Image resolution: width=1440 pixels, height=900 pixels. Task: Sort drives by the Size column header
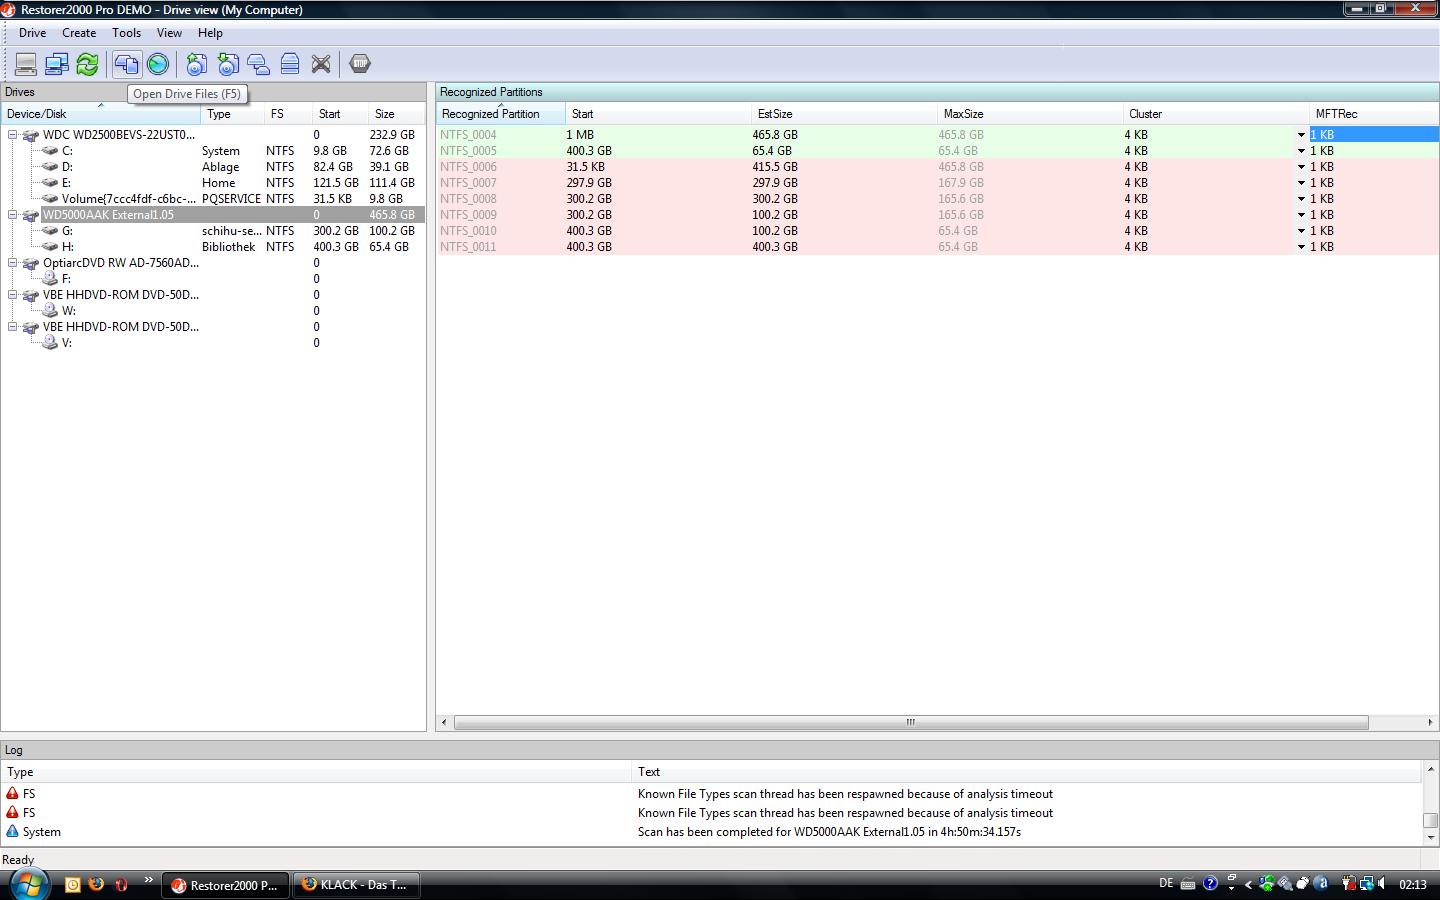[396, 113]
